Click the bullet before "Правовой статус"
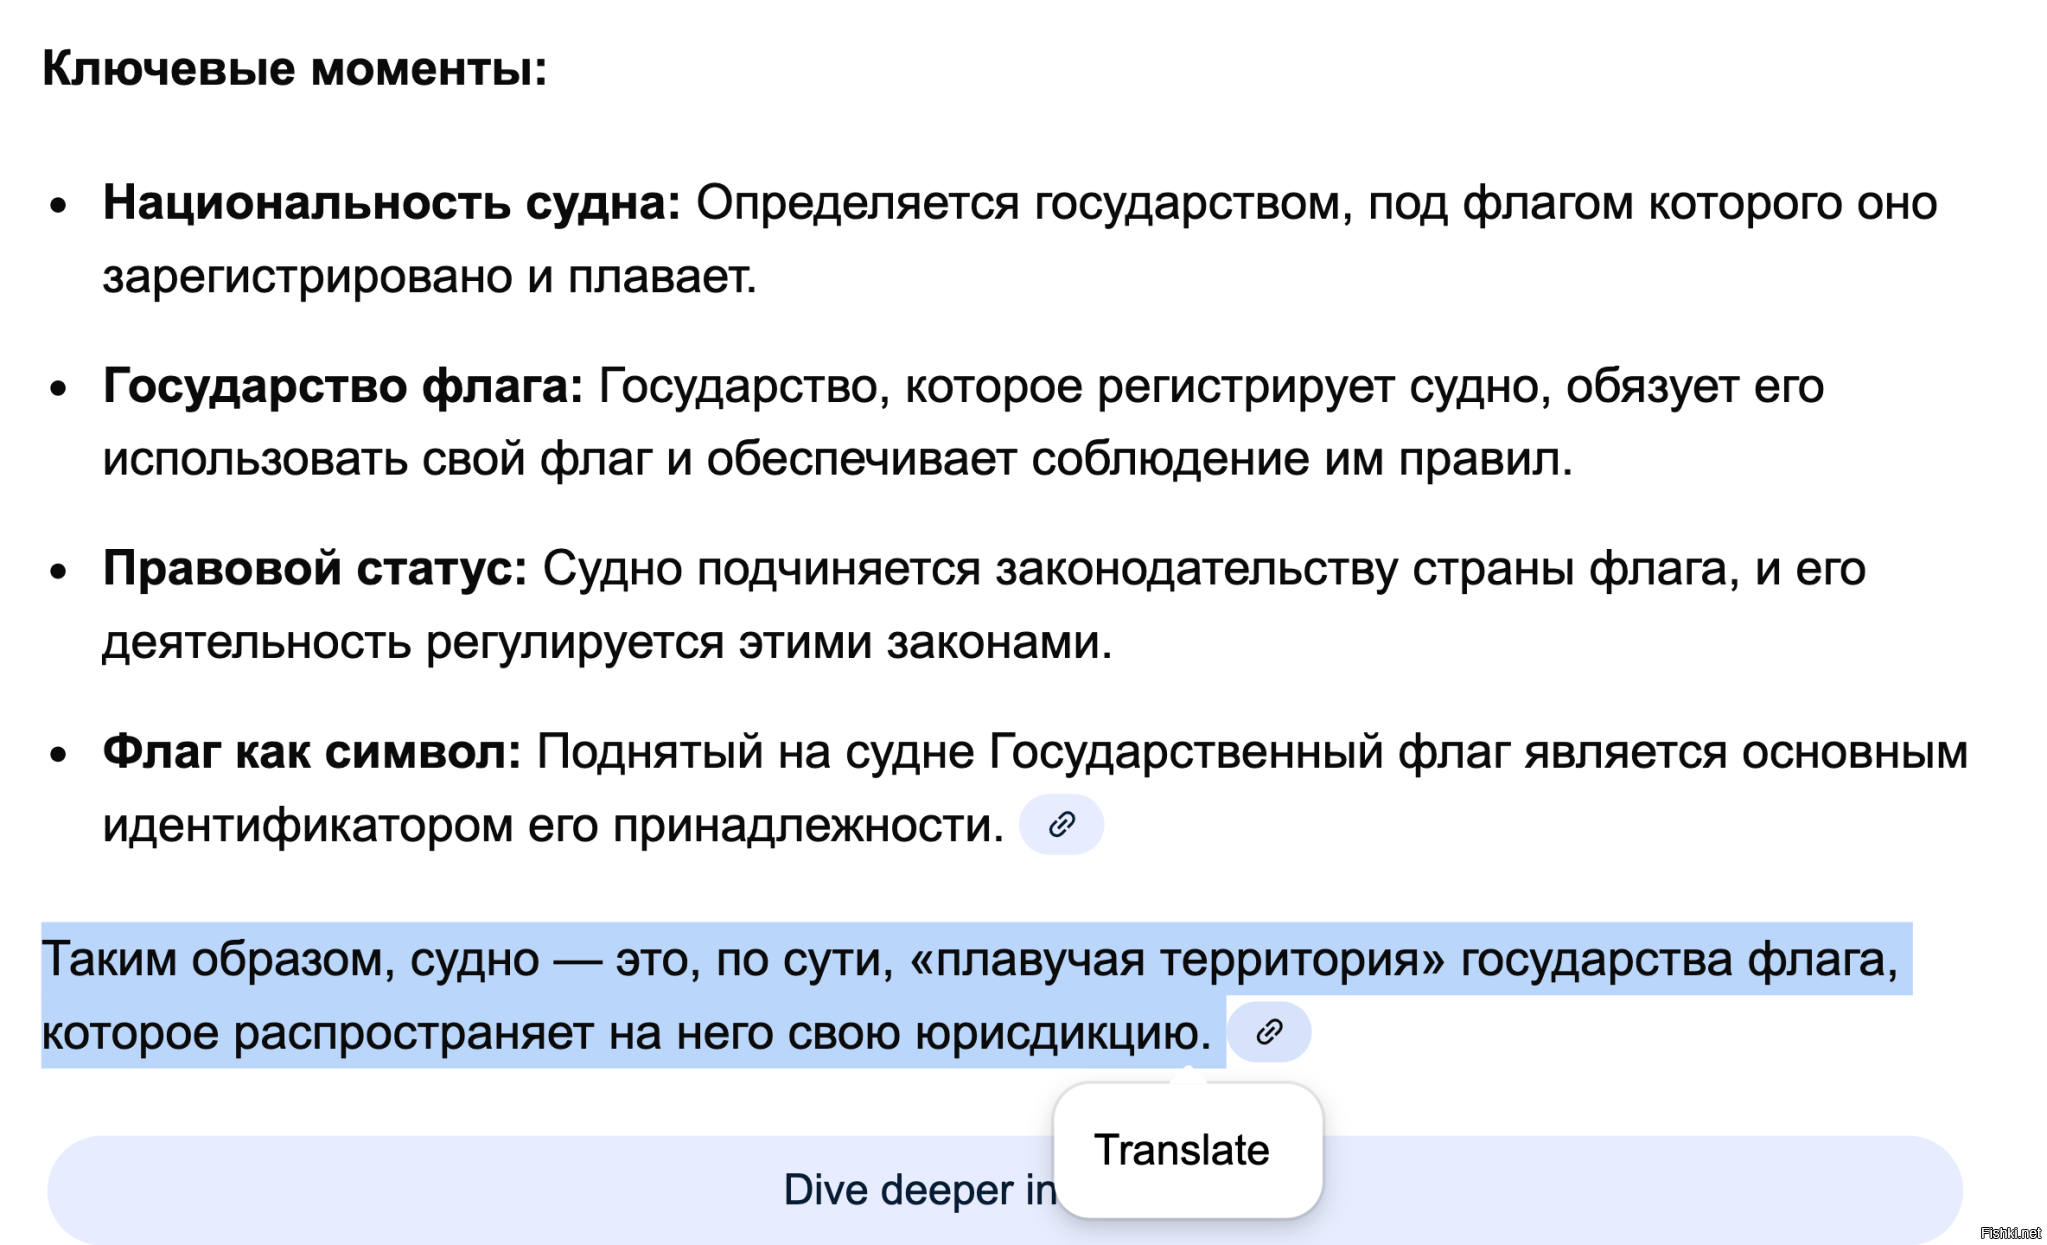Image resolution: width=2047 pixels, height=1245 pixels. click(59, 571)
